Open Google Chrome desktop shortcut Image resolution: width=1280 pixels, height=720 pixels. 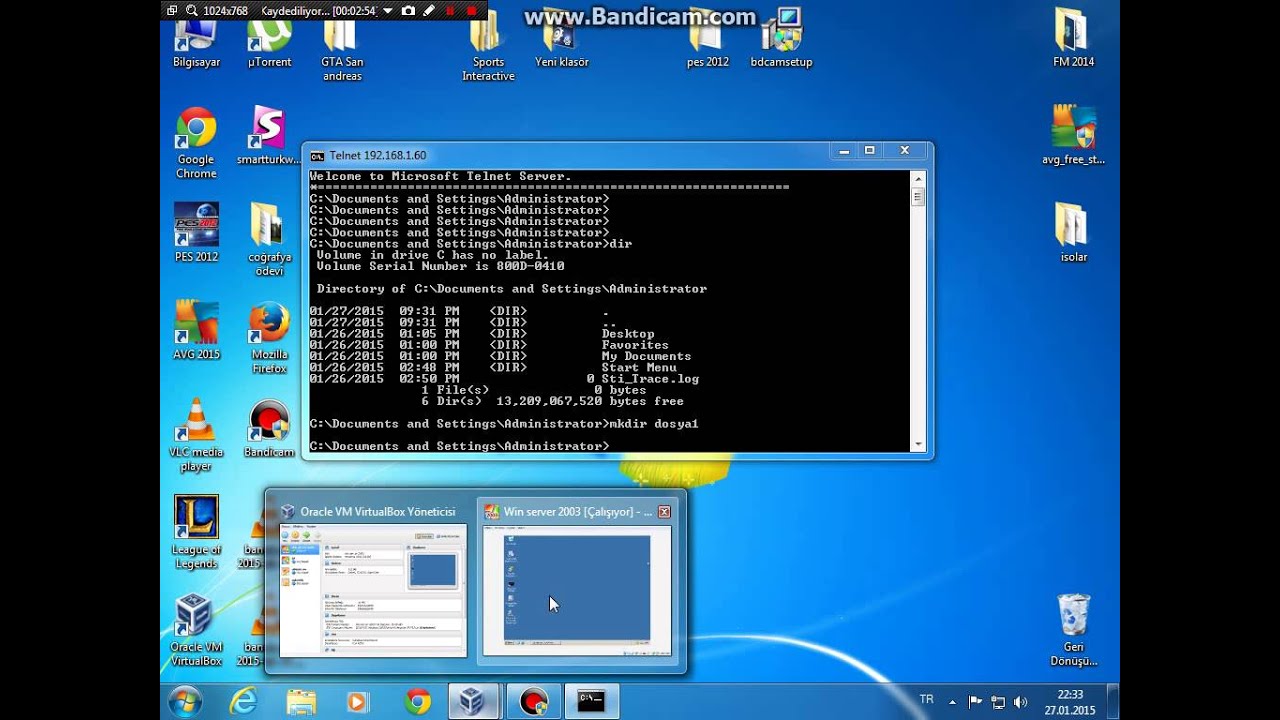click(x=196, y=144)
